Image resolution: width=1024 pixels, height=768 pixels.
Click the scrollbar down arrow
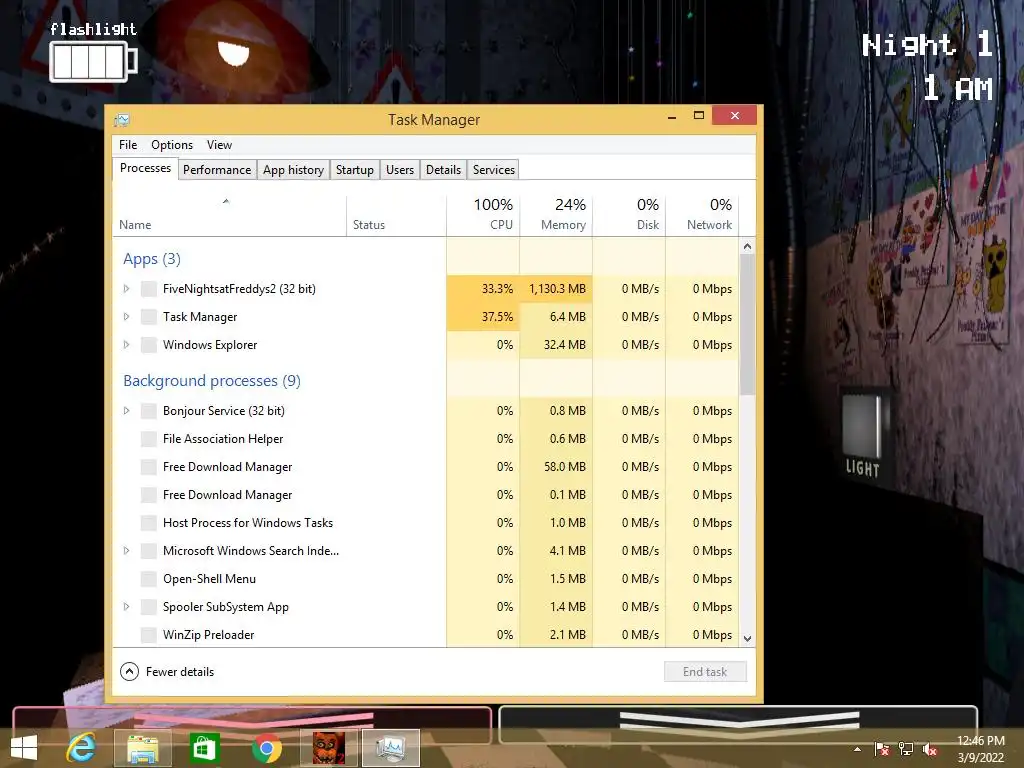pyautogui.click(x=747, y=639)
